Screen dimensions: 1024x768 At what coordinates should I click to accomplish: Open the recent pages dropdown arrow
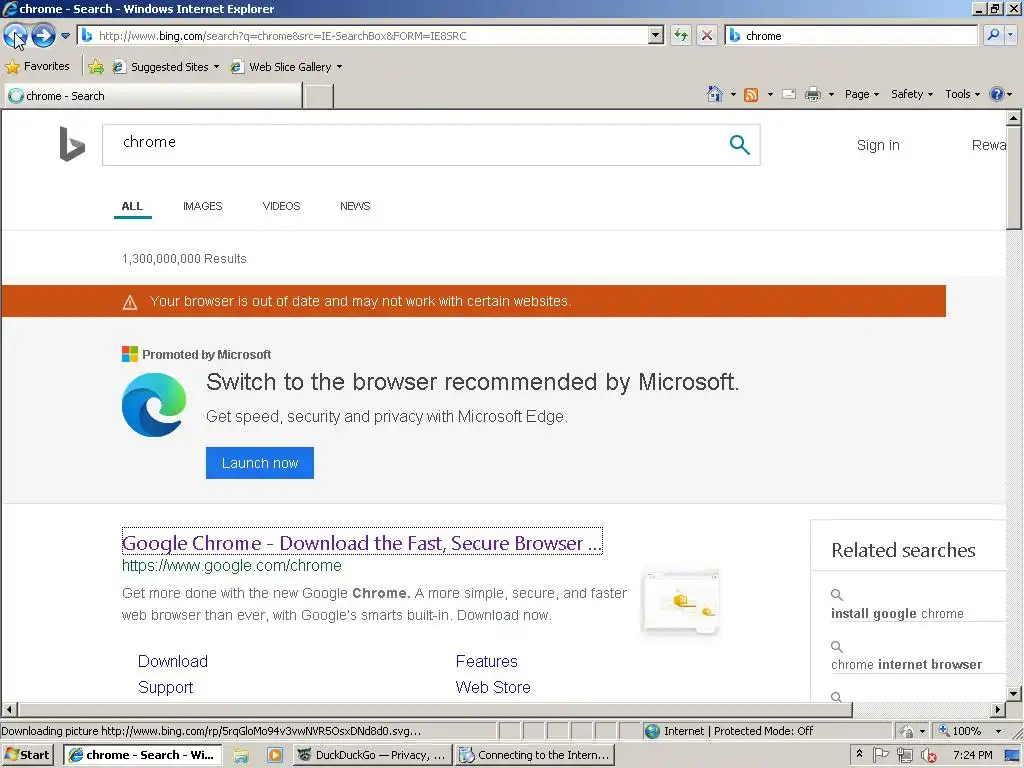click(65, 36)
